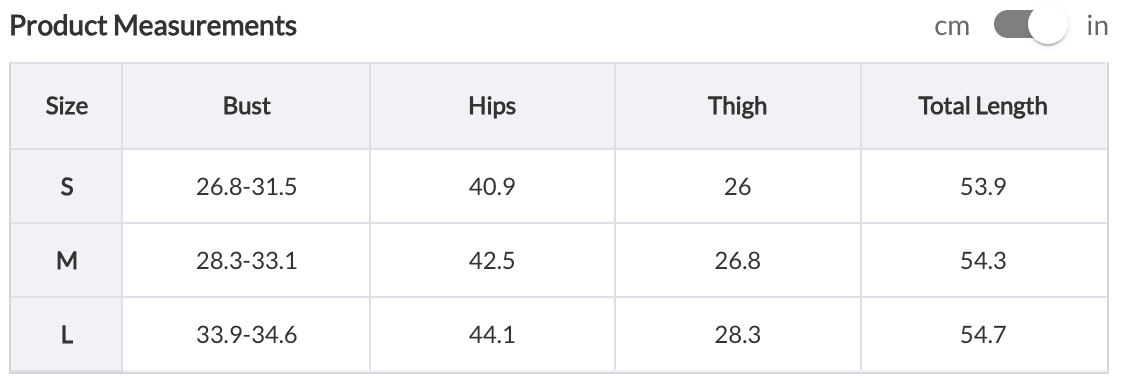This screenshot has width=1122, height=382.
Task: Click the Hips column header
Action: coord(492,106)
